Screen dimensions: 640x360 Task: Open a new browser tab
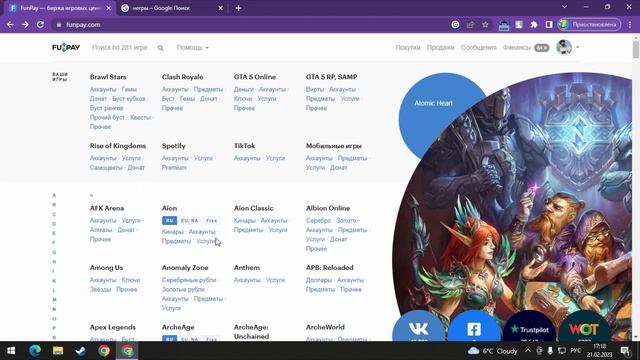tap(238, 8)
